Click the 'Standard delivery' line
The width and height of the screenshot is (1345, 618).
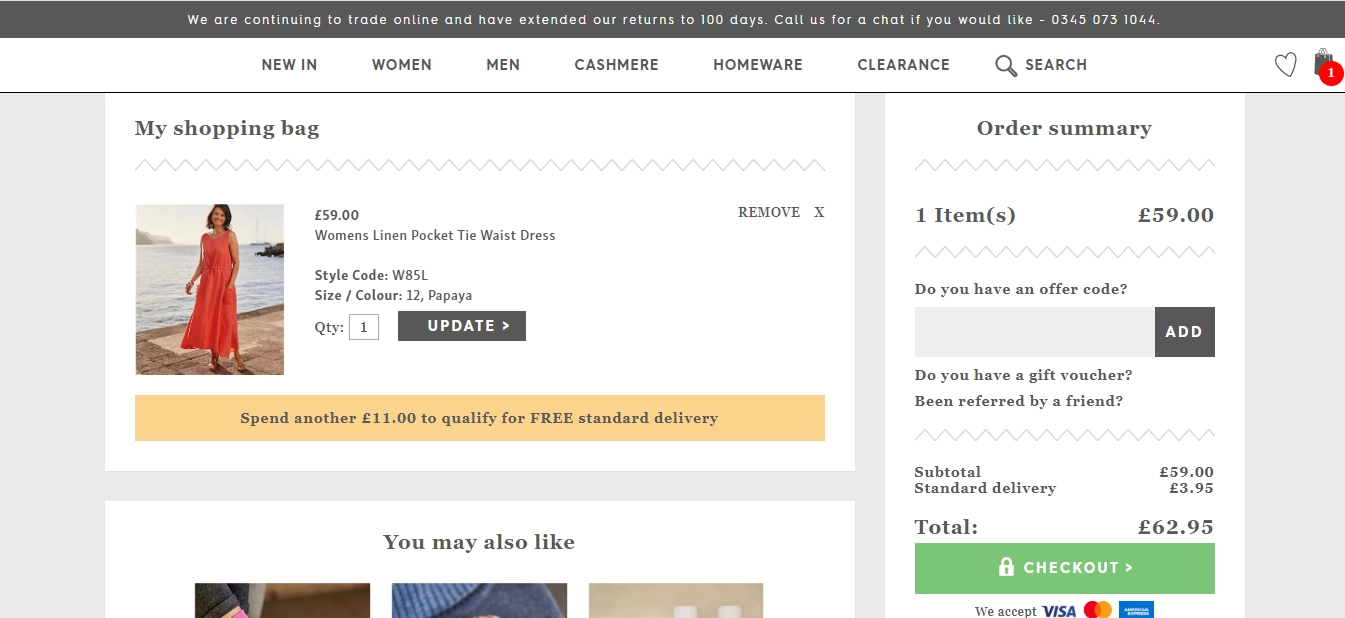pyautogui.click(x=1065, y=488)
